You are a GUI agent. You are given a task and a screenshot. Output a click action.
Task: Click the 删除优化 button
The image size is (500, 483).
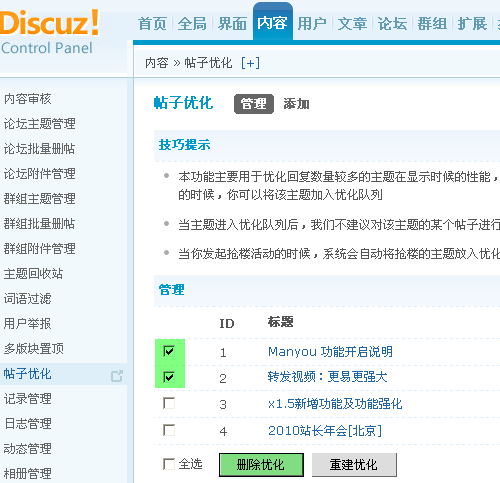261,465
